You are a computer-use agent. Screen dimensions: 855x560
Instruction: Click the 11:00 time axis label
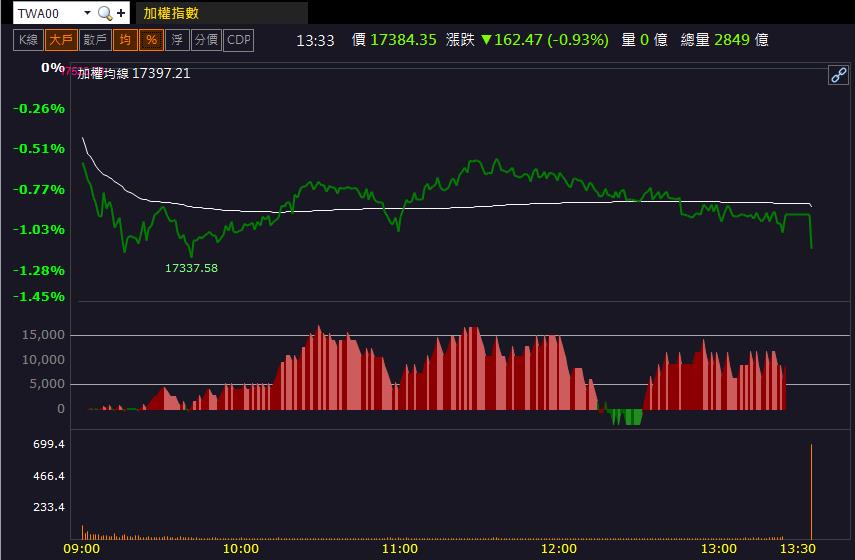pos(400,549)
